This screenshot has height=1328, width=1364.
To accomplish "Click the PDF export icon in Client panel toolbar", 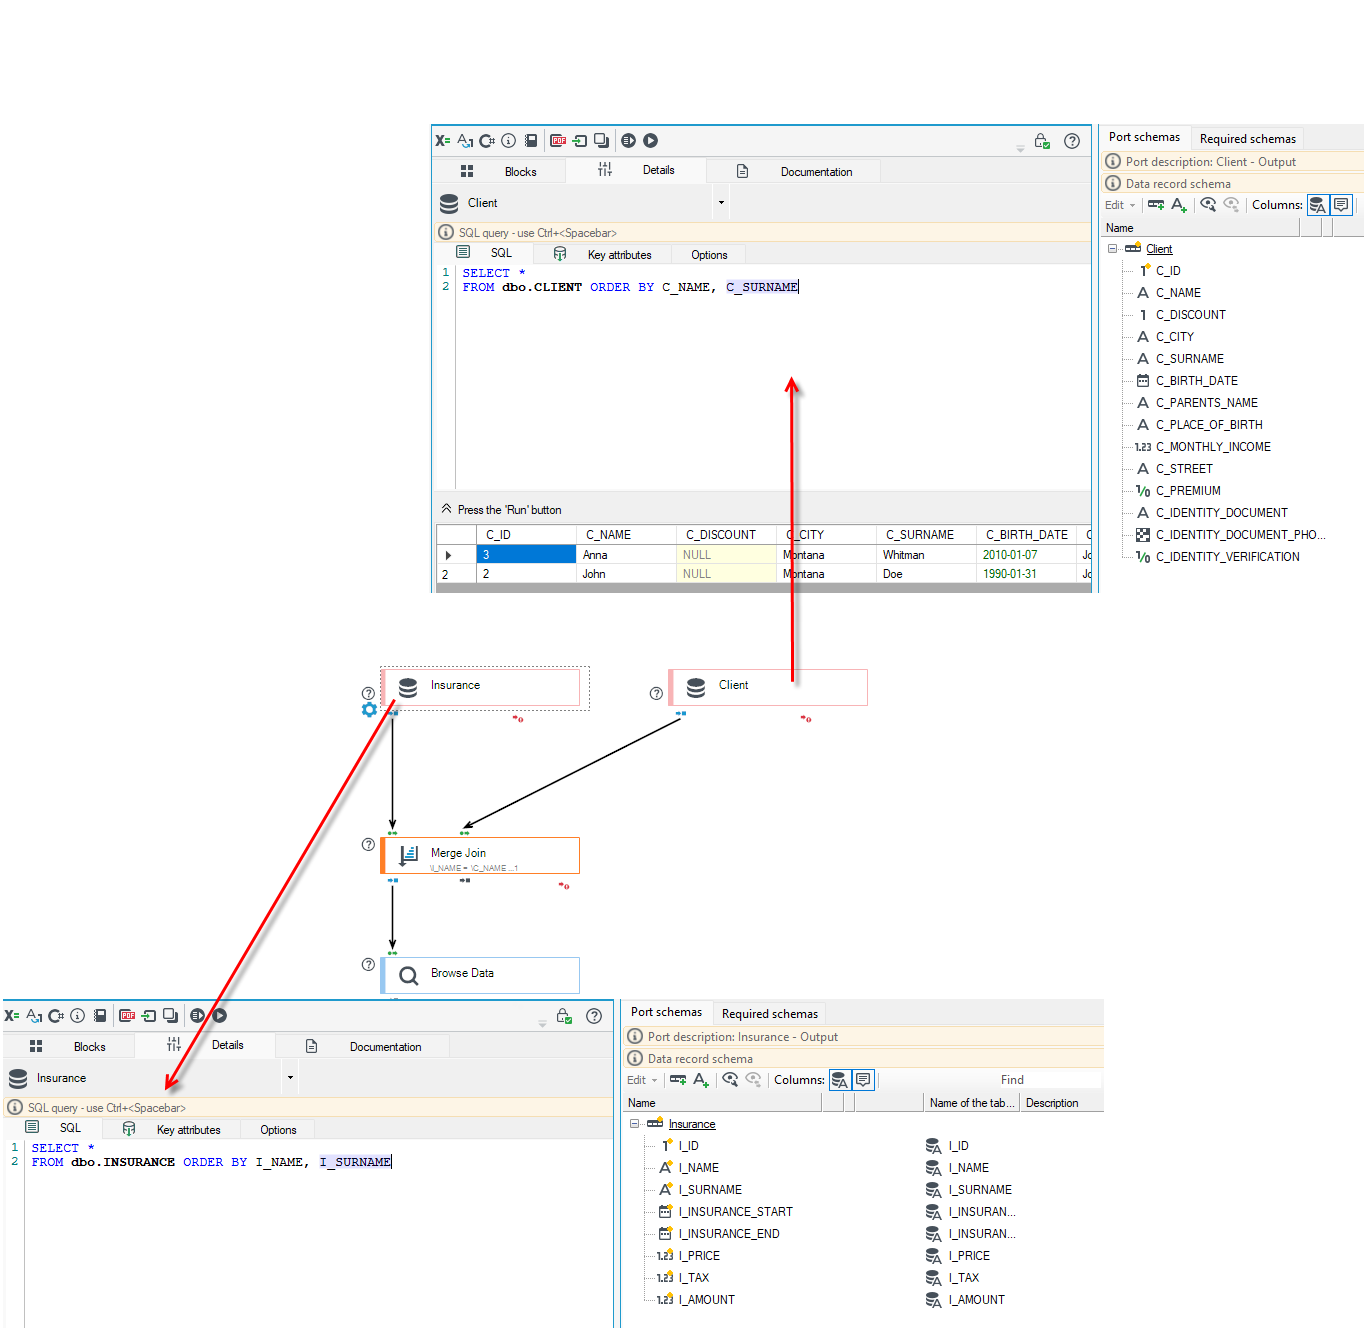I will tap(558, 141).
